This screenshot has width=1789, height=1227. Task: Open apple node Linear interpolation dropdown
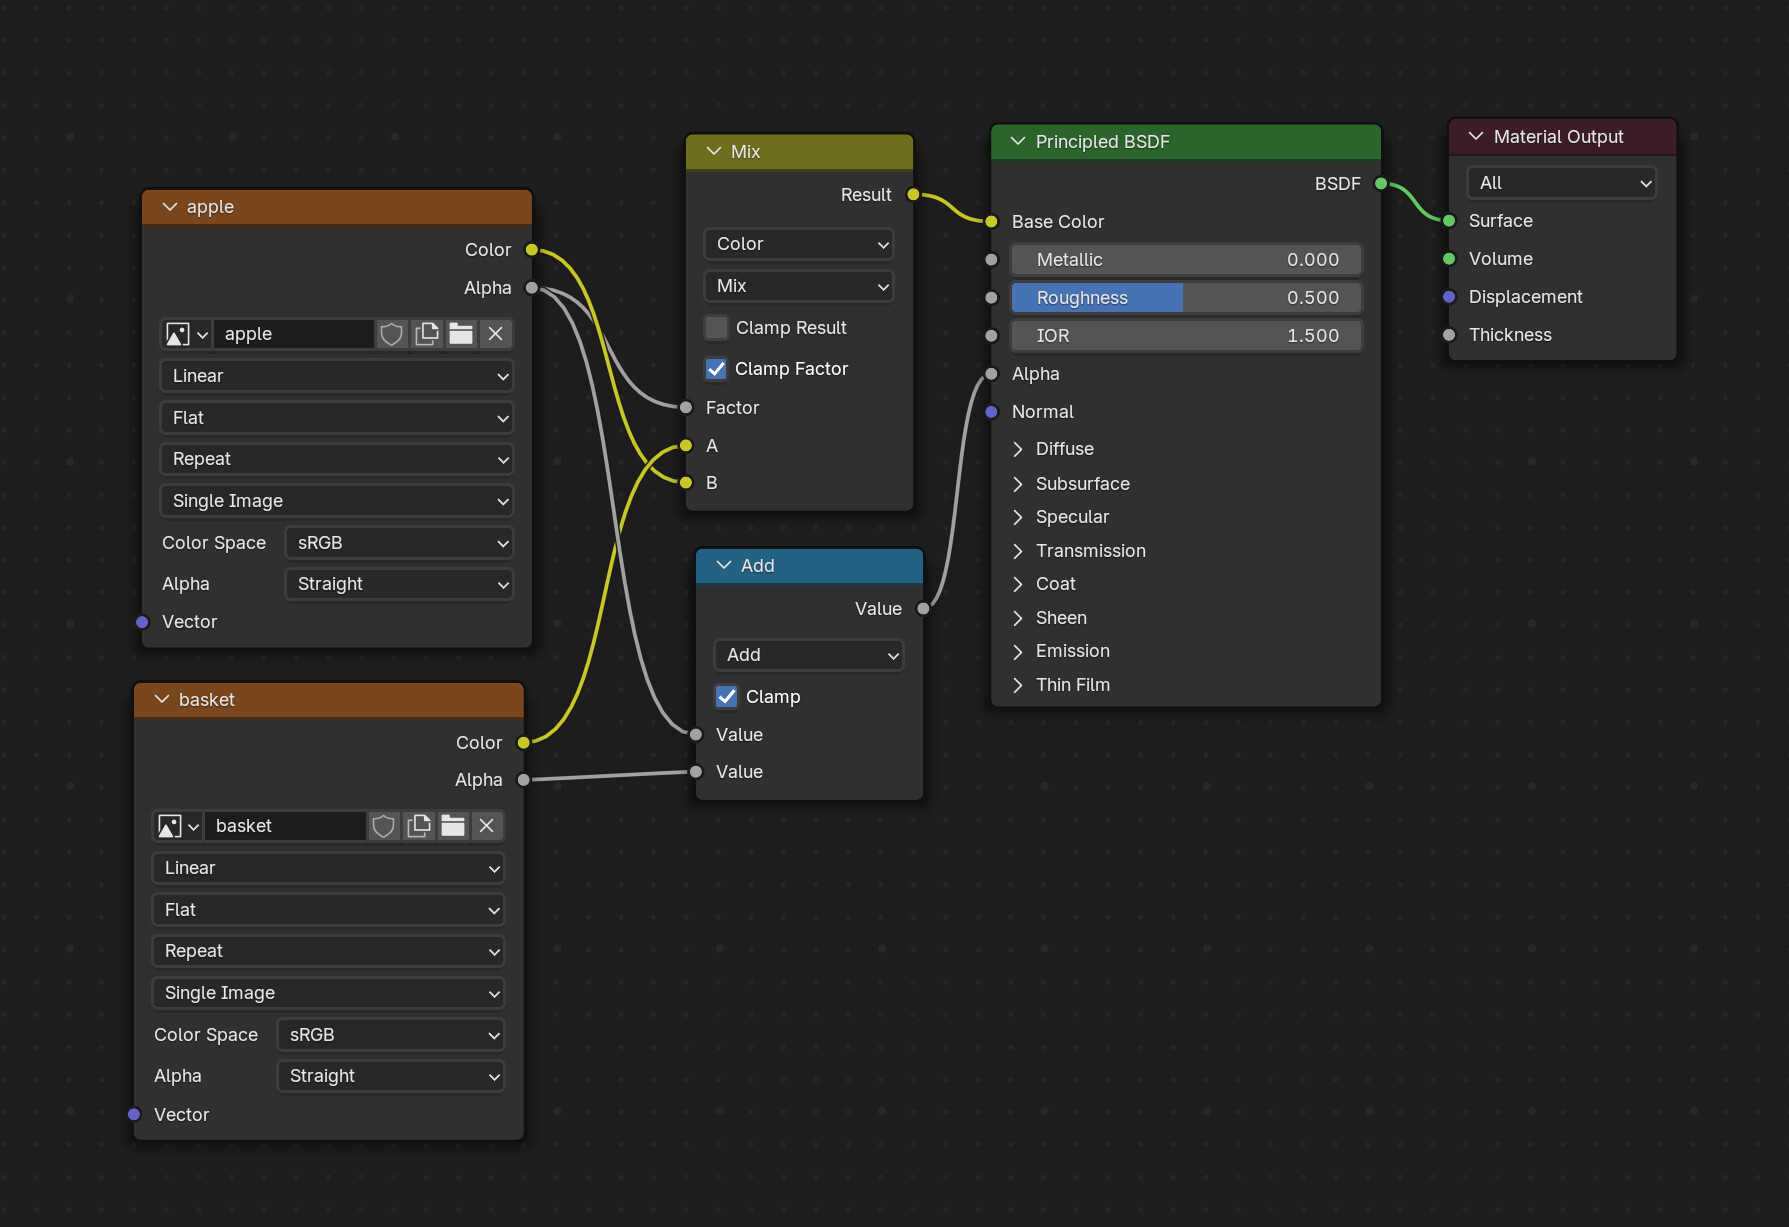tap(337, 376)
